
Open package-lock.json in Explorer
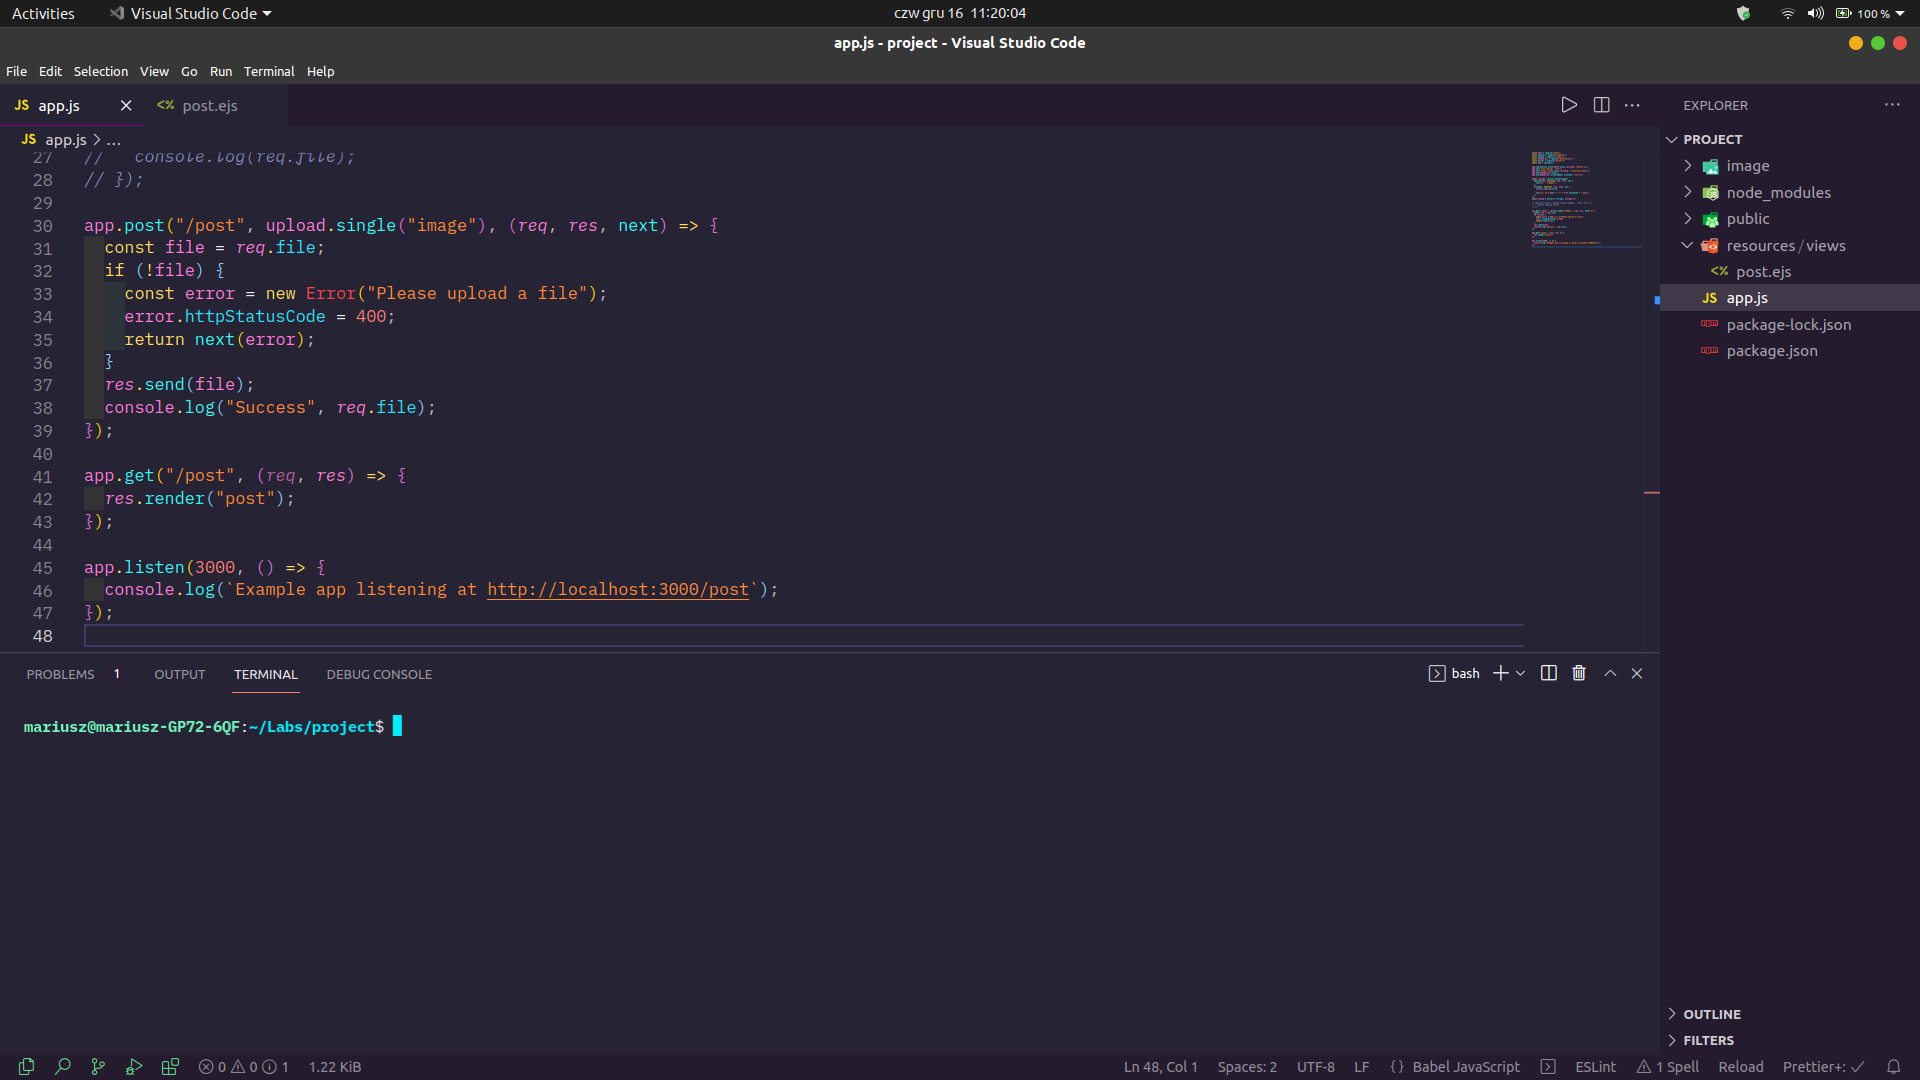(x=1788, y=325)
